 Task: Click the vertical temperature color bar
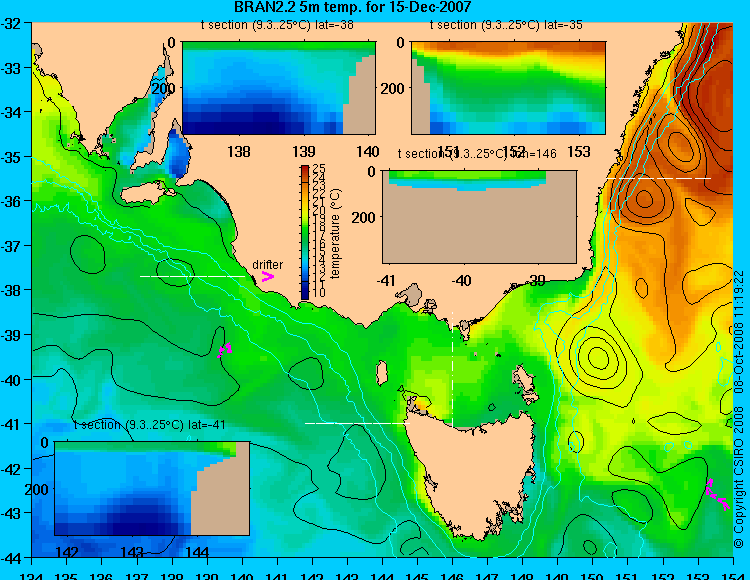point(305,232)
